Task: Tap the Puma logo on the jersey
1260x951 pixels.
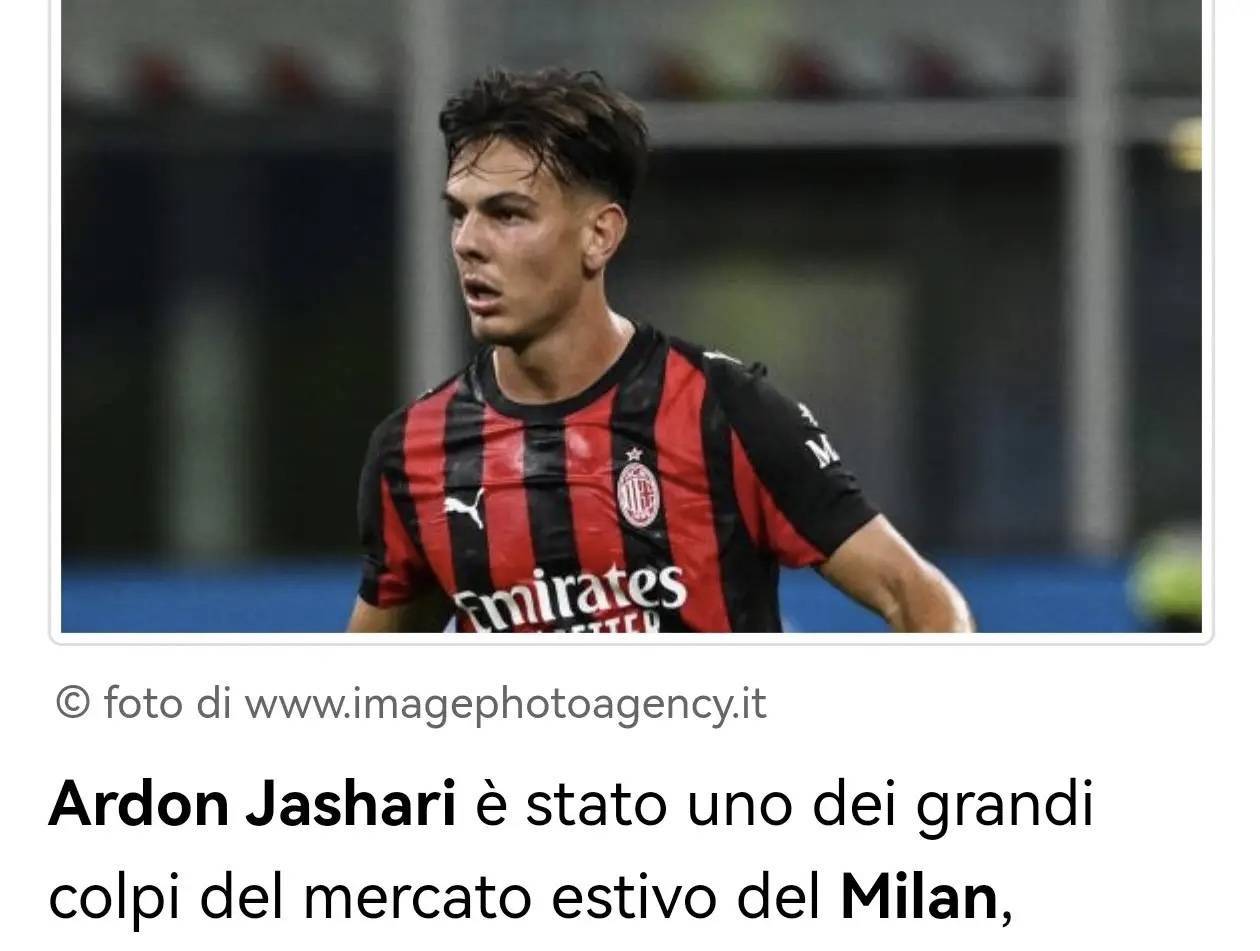Action: tap(464, 507)
